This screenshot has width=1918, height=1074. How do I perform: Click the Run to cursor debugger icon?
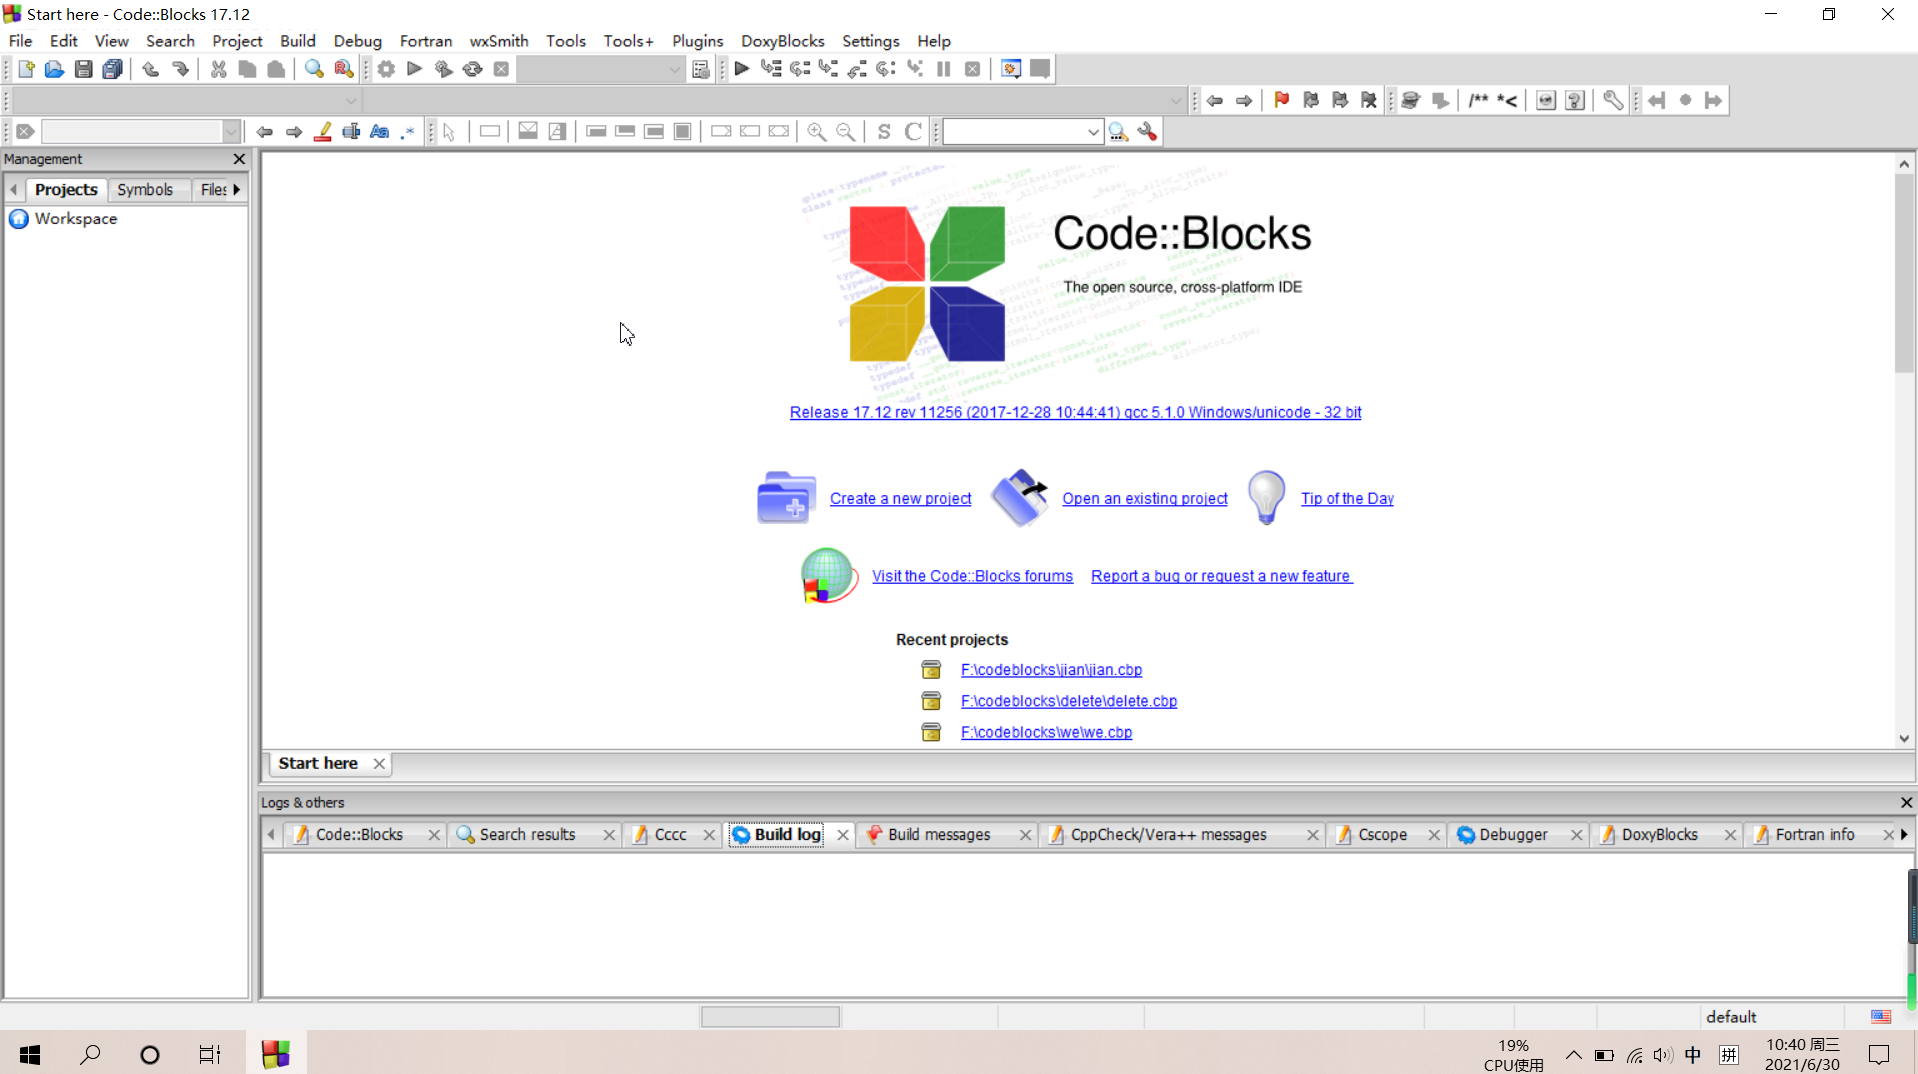click(x=771, y=69)
